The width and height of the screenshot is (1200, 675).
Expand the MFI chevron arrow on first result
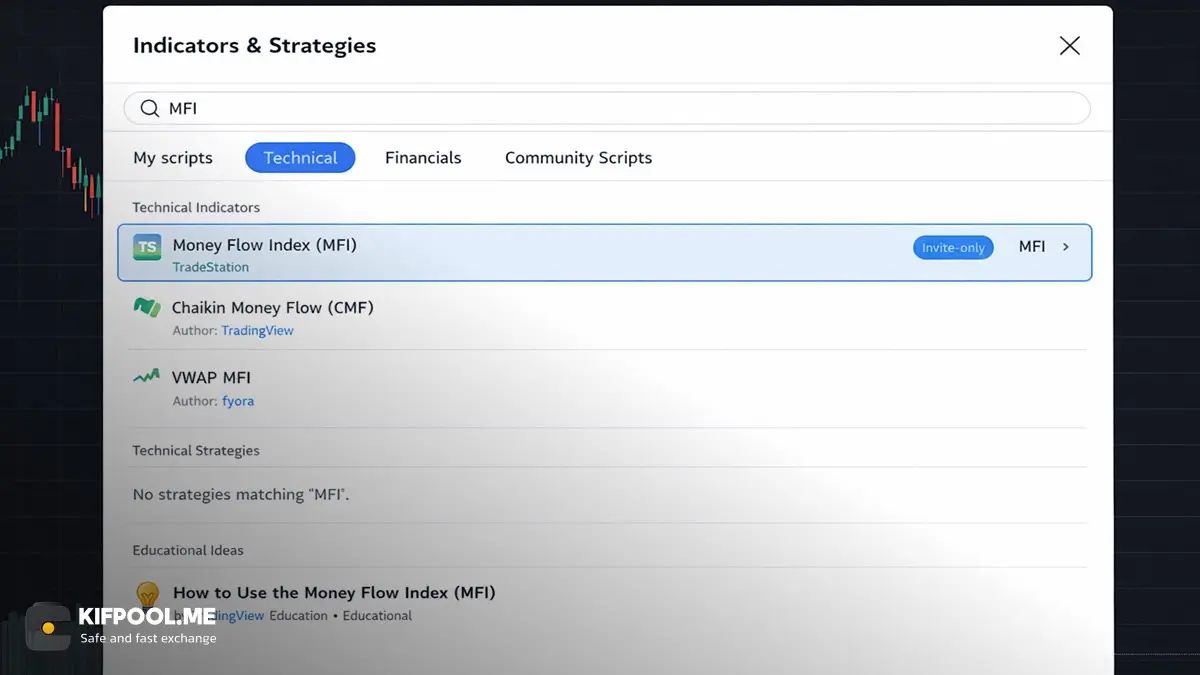coord(1066,247)
